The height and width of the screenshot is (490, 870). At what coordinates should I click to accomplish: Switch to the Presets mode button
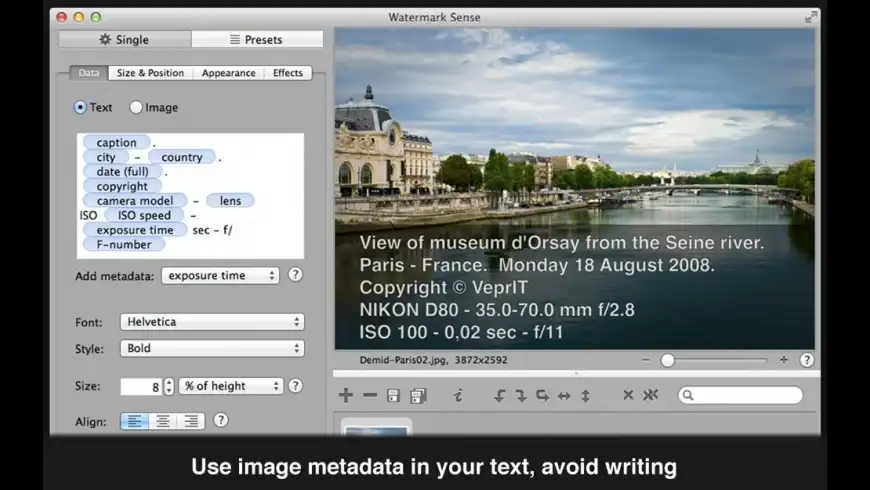pyautogui.click(x=257, y=39)
